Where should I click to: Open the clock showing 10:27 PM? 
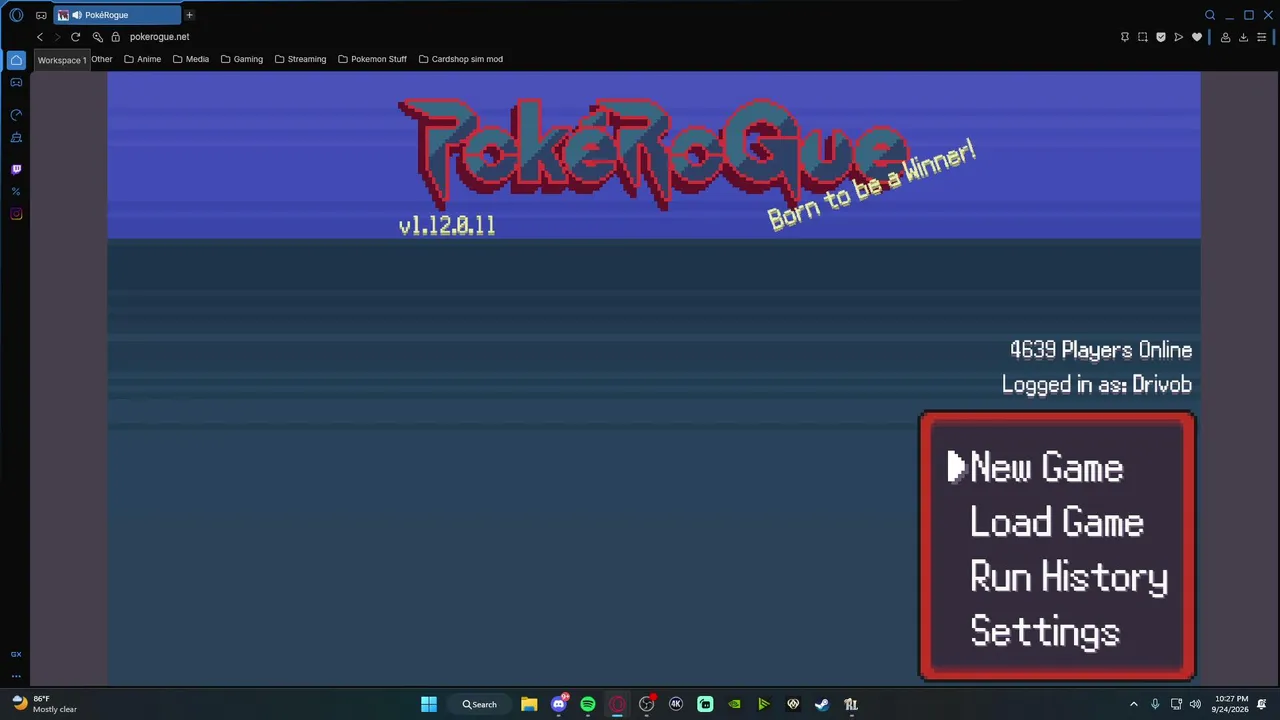(x=1231, y=704)
